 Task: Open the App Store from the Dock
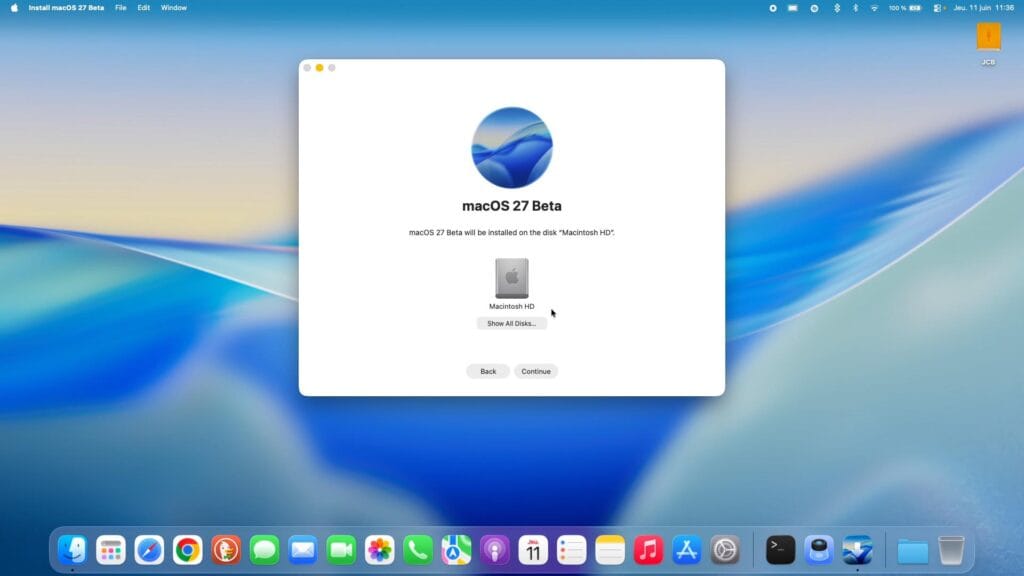(686, 550)
